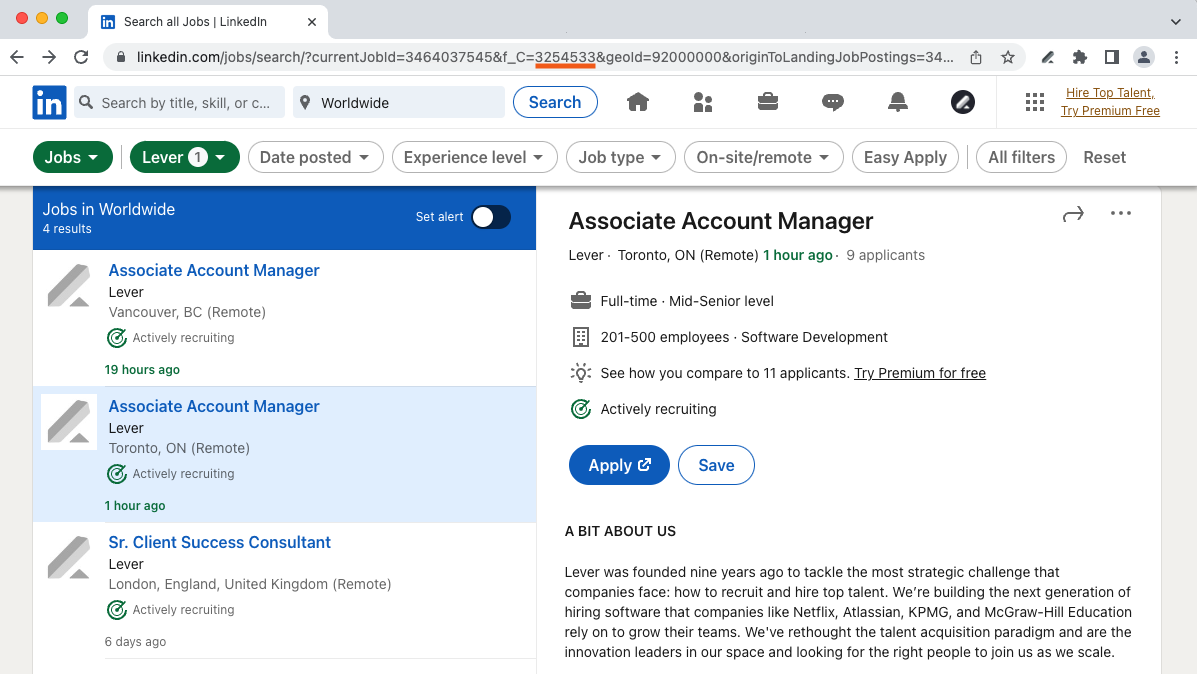Open the Try Premium for free link
Image resolution: width=1197 pixels, height=674 pixels.
[920, 373]
